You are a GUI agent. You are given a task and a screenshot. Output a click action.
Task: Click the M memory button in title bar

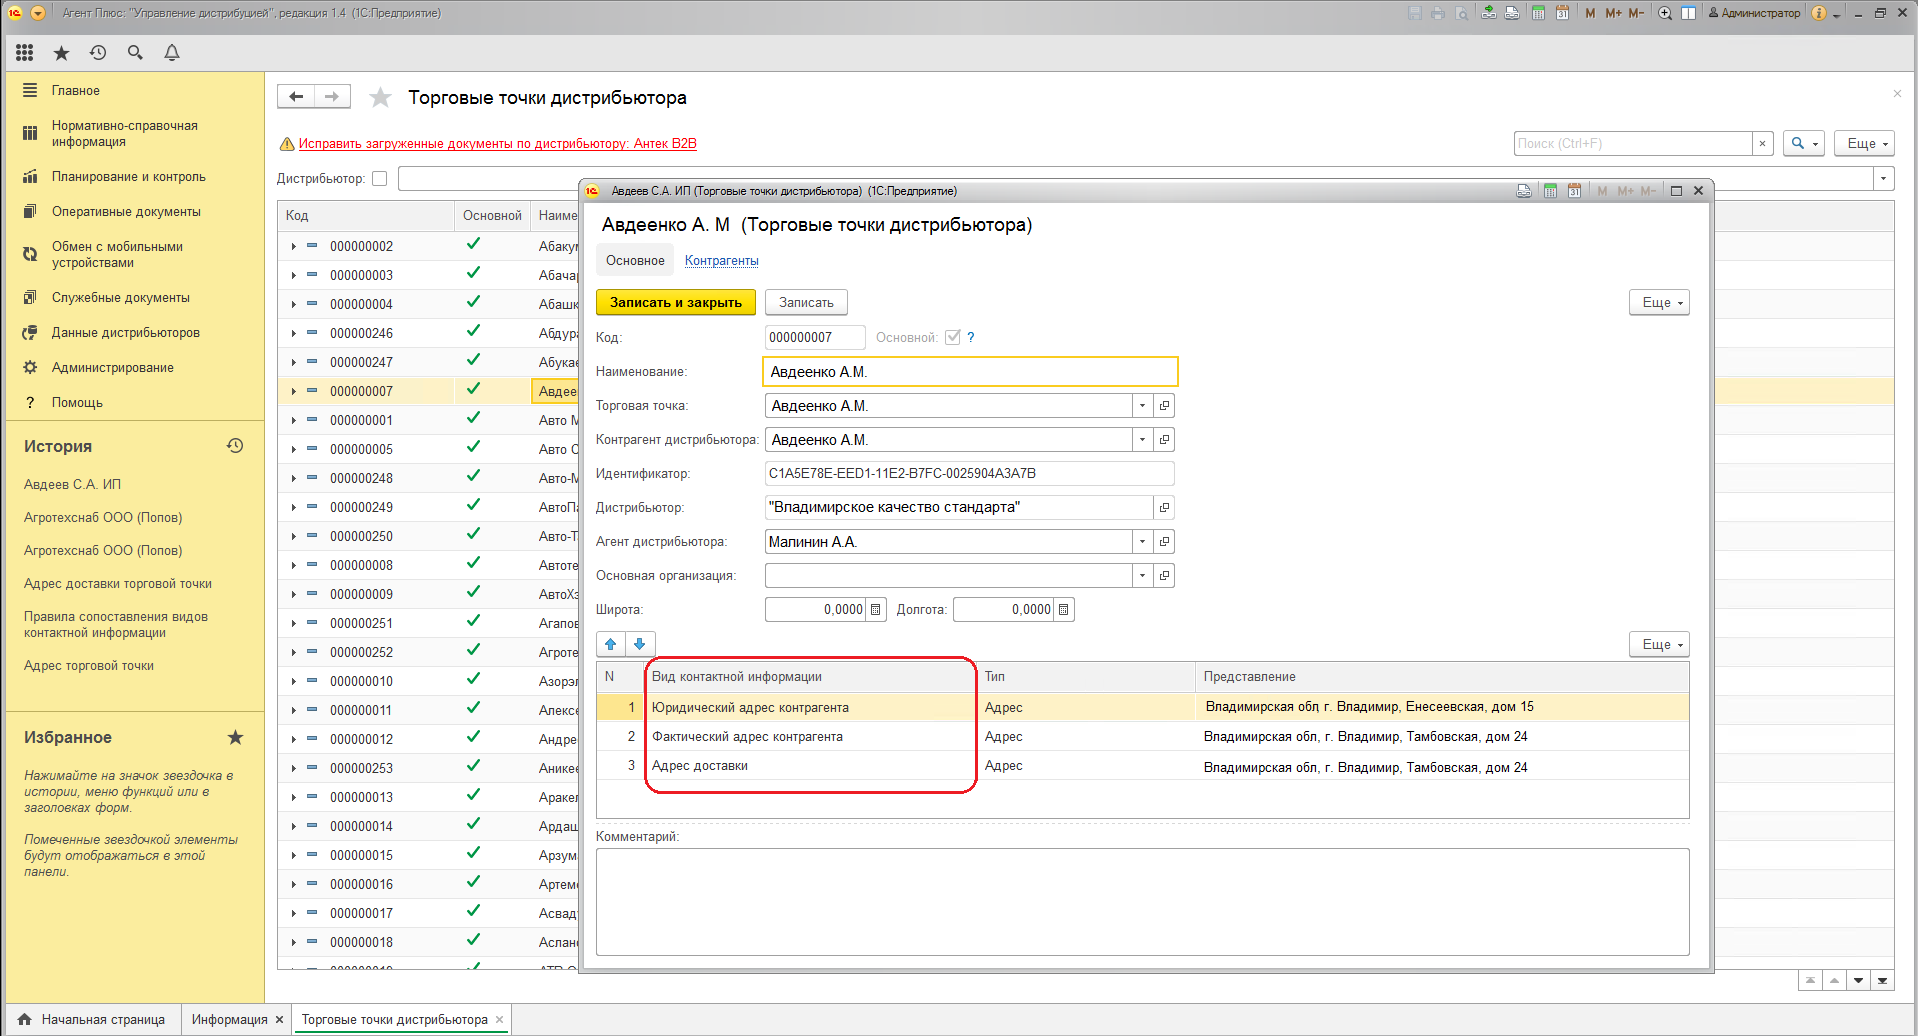point(1590,13)
